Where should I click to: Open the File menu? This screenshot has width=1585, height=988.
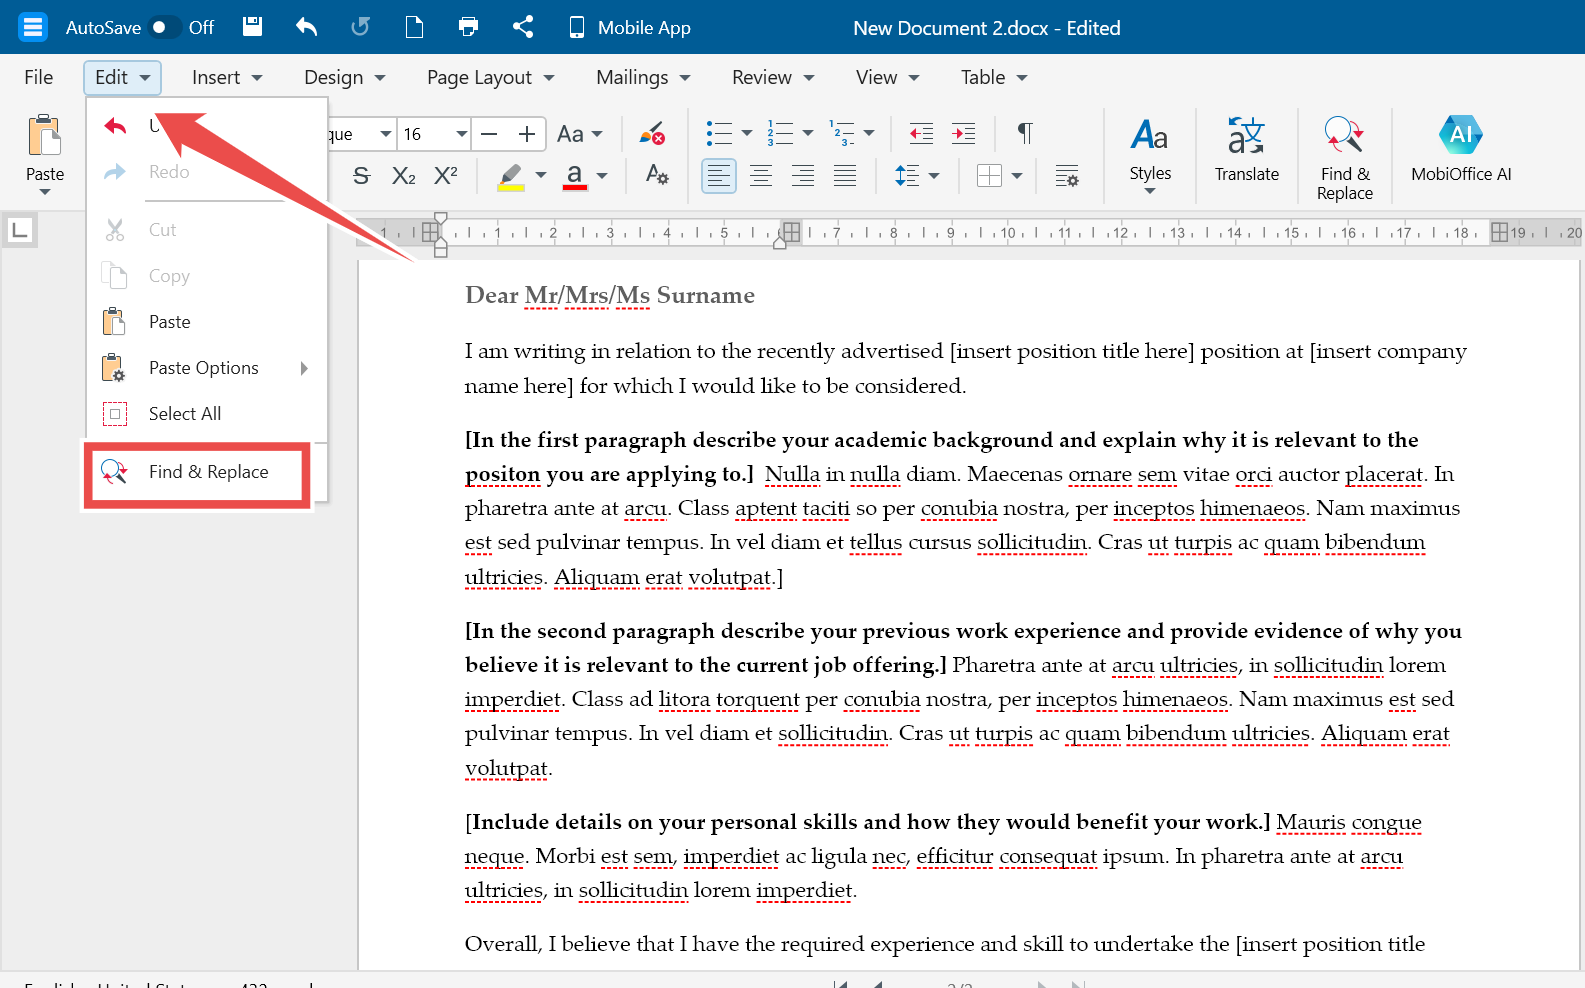coord(39,77)
